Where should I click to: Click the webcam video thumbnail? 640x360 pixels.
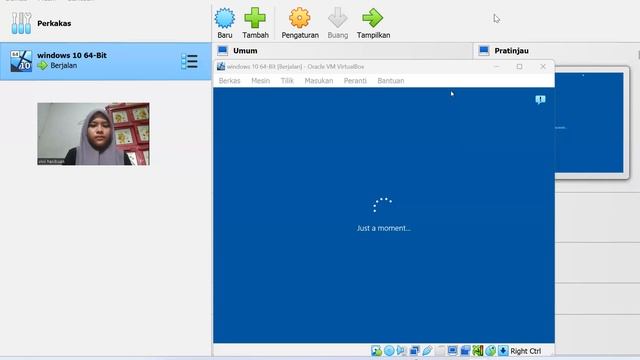[x=93, y=134]
